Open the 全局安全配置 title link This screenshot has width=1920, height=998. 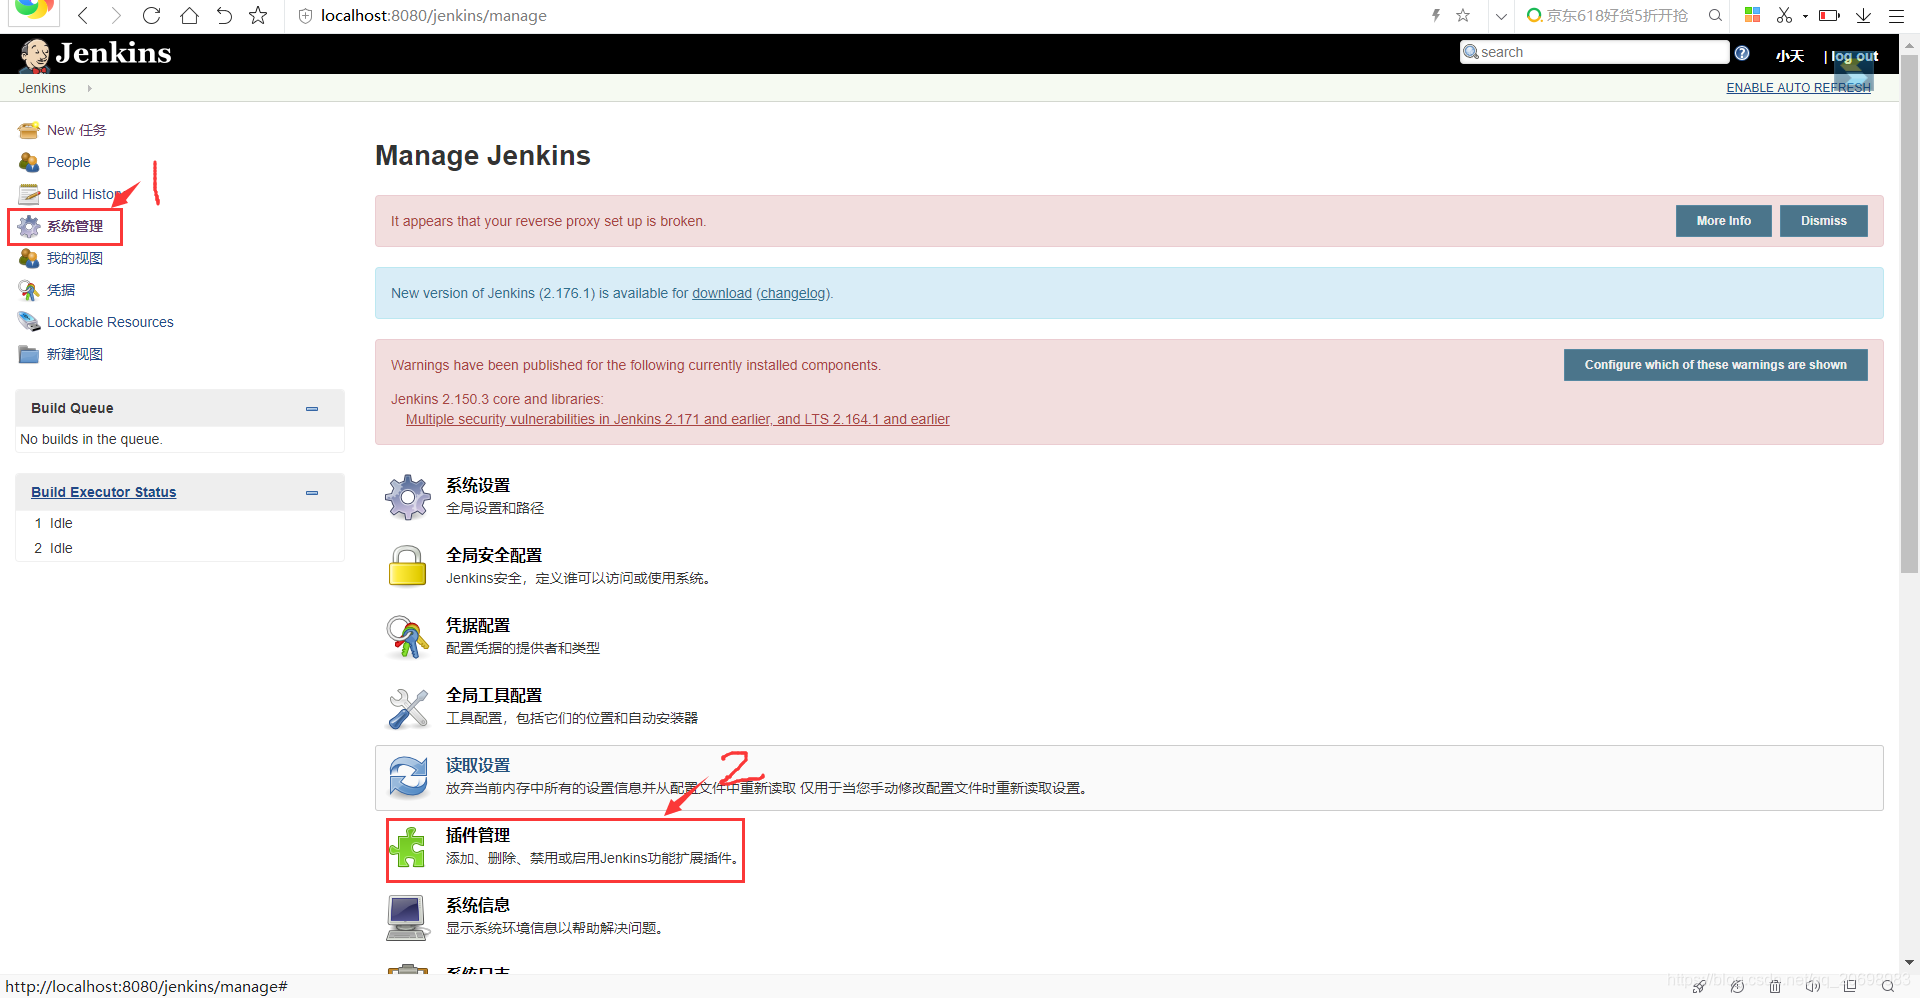tap(494, 555)
